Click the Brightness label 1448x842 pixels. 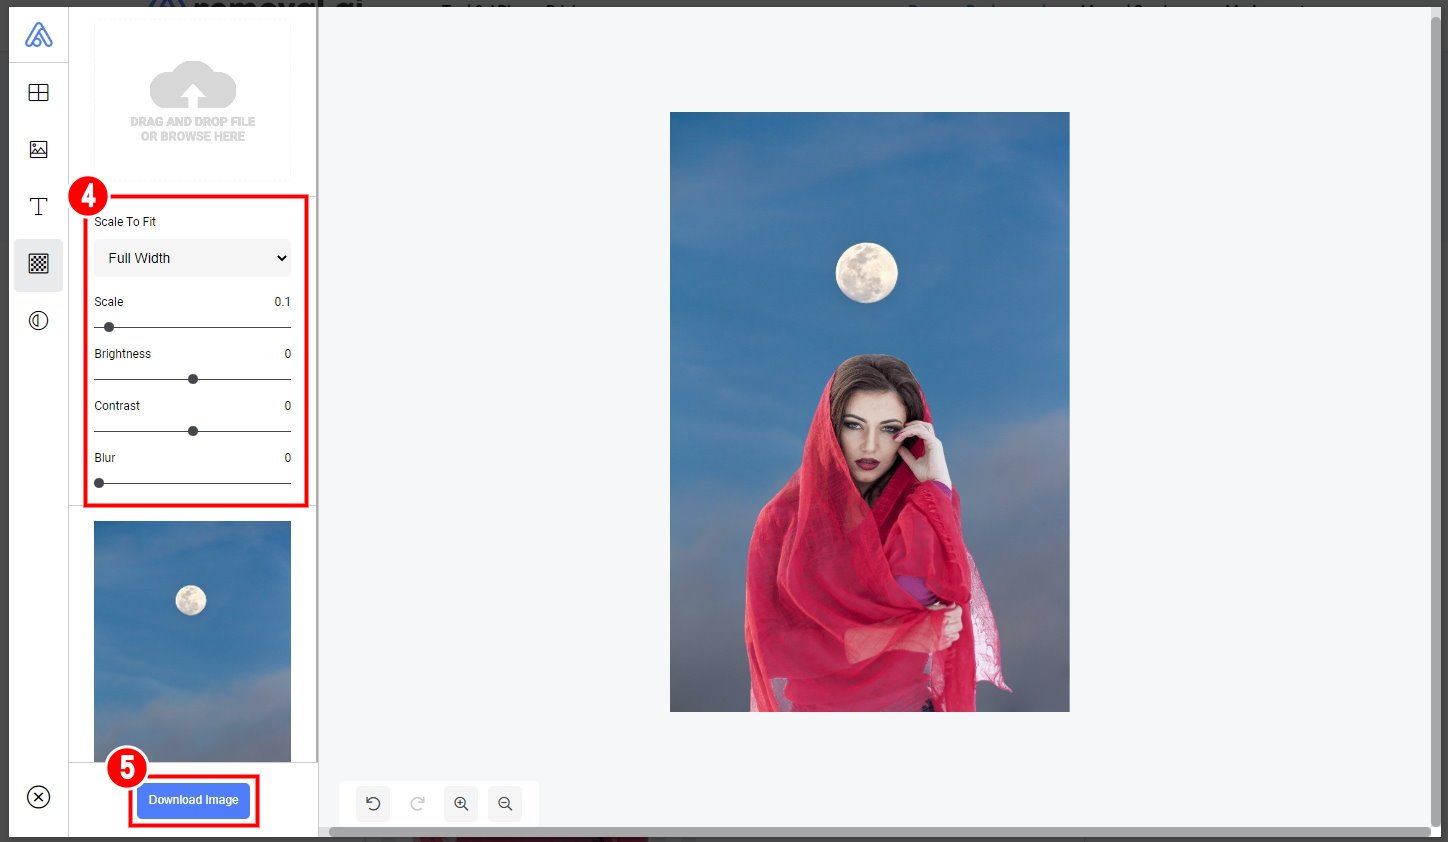(x=123, y=354)
